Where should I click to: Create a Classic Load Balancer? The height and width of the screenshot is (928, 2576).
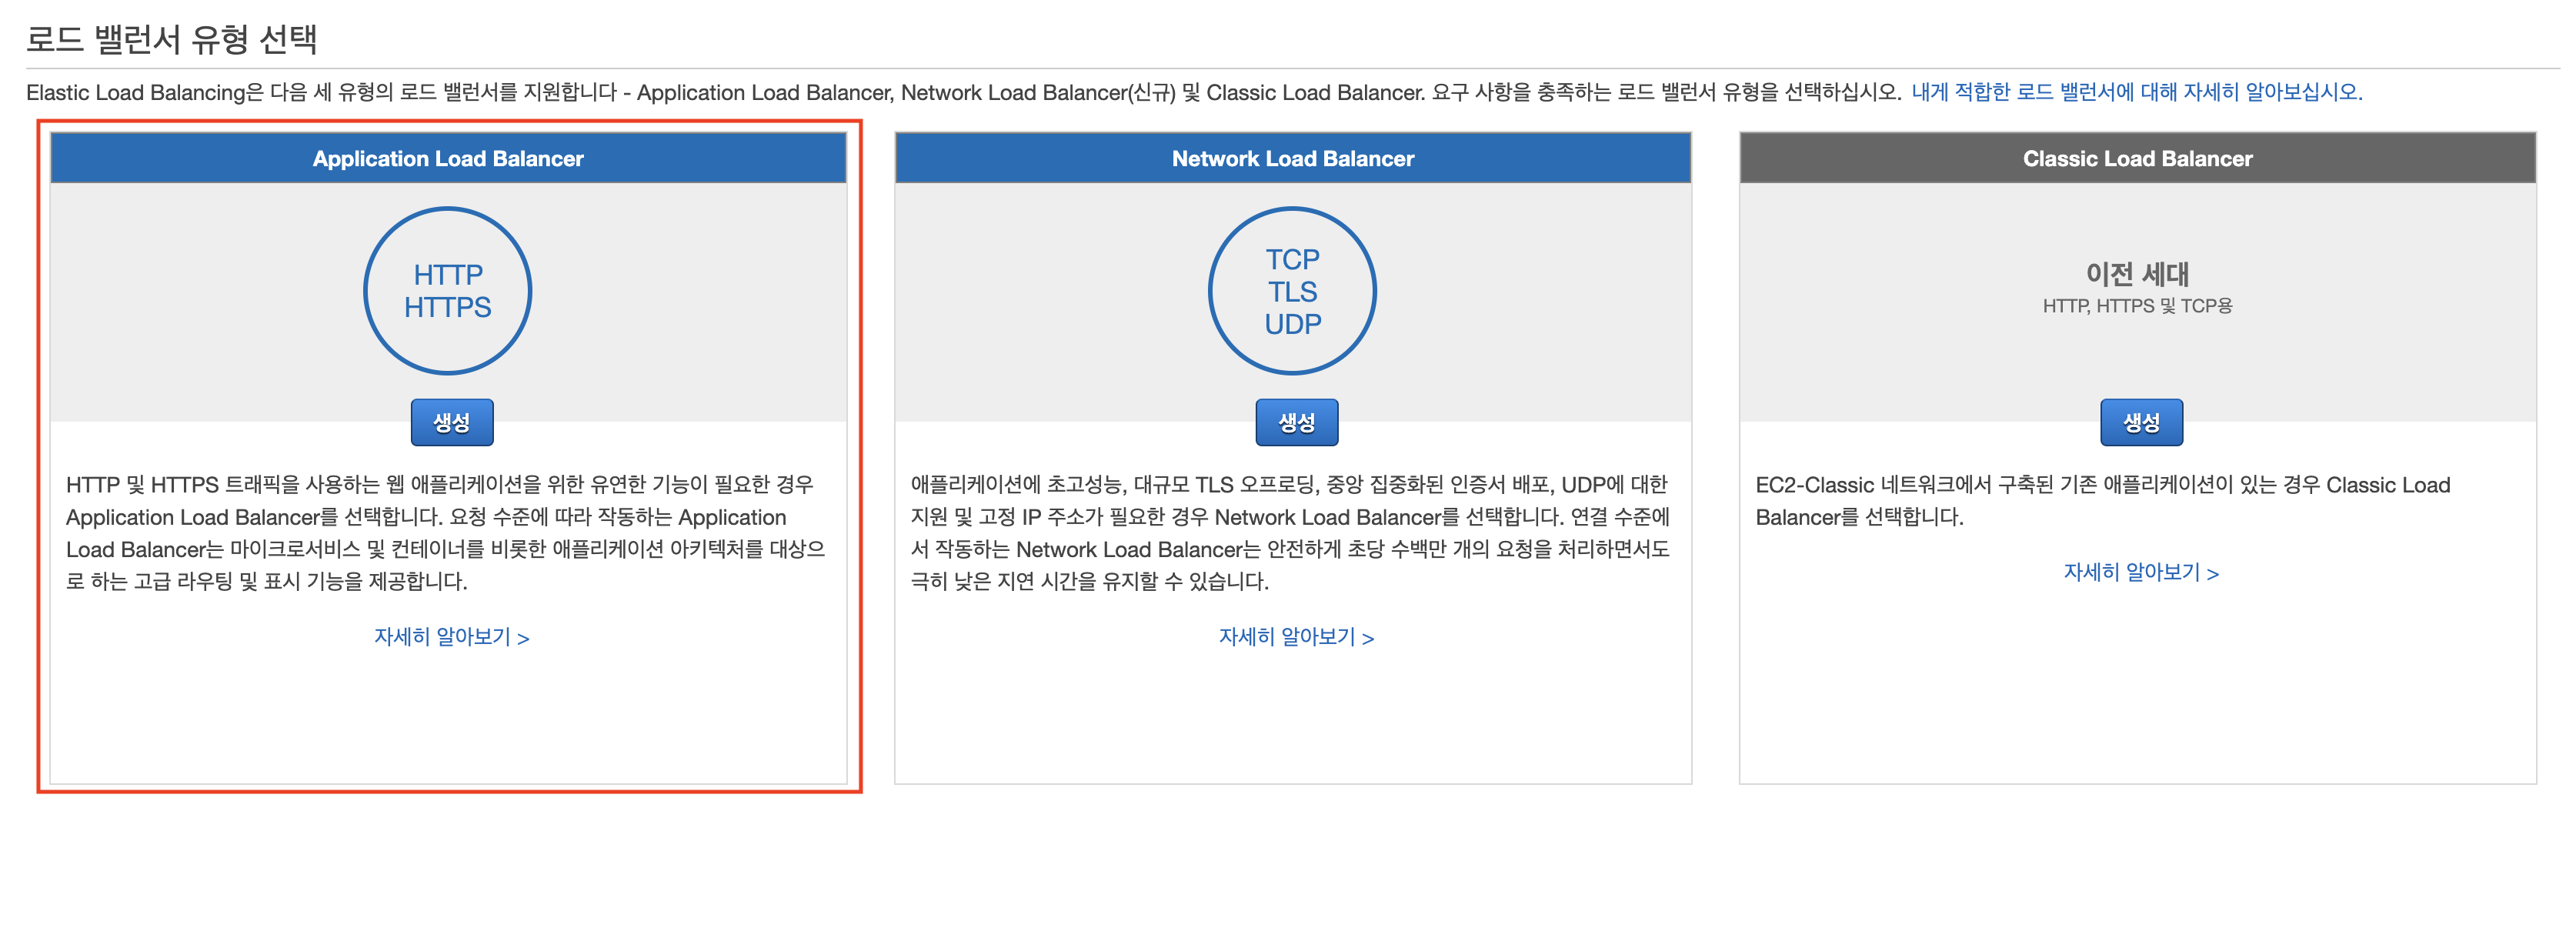coord(2141,422)
